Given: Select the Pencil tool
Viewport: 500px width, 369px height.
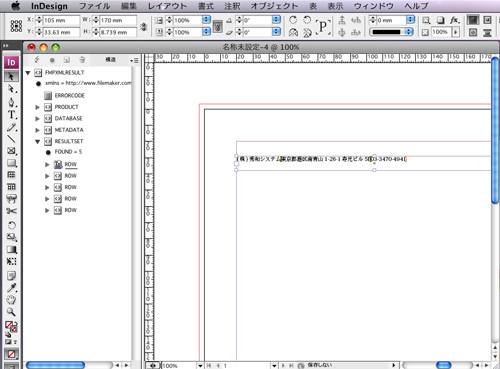Looking at the screenshot, I should (x=11, y=127).
